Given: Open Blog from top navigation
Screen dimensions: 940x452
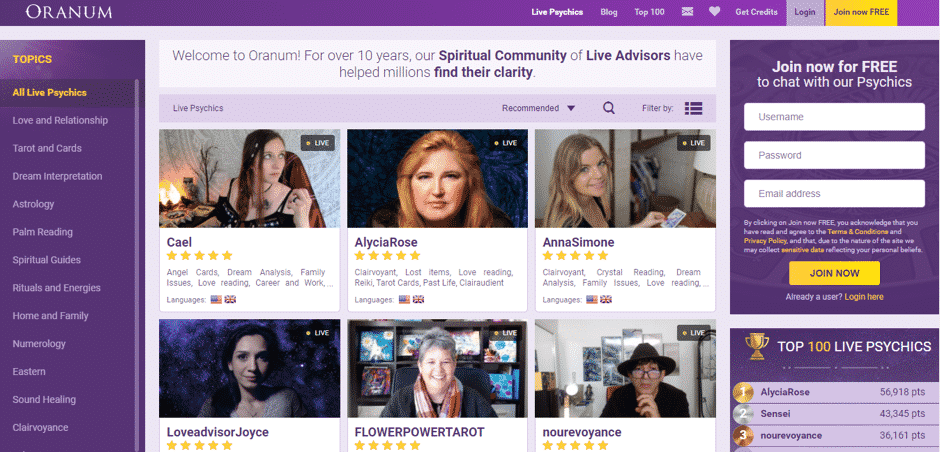Looking at the screenshot, I should [608, 12].
